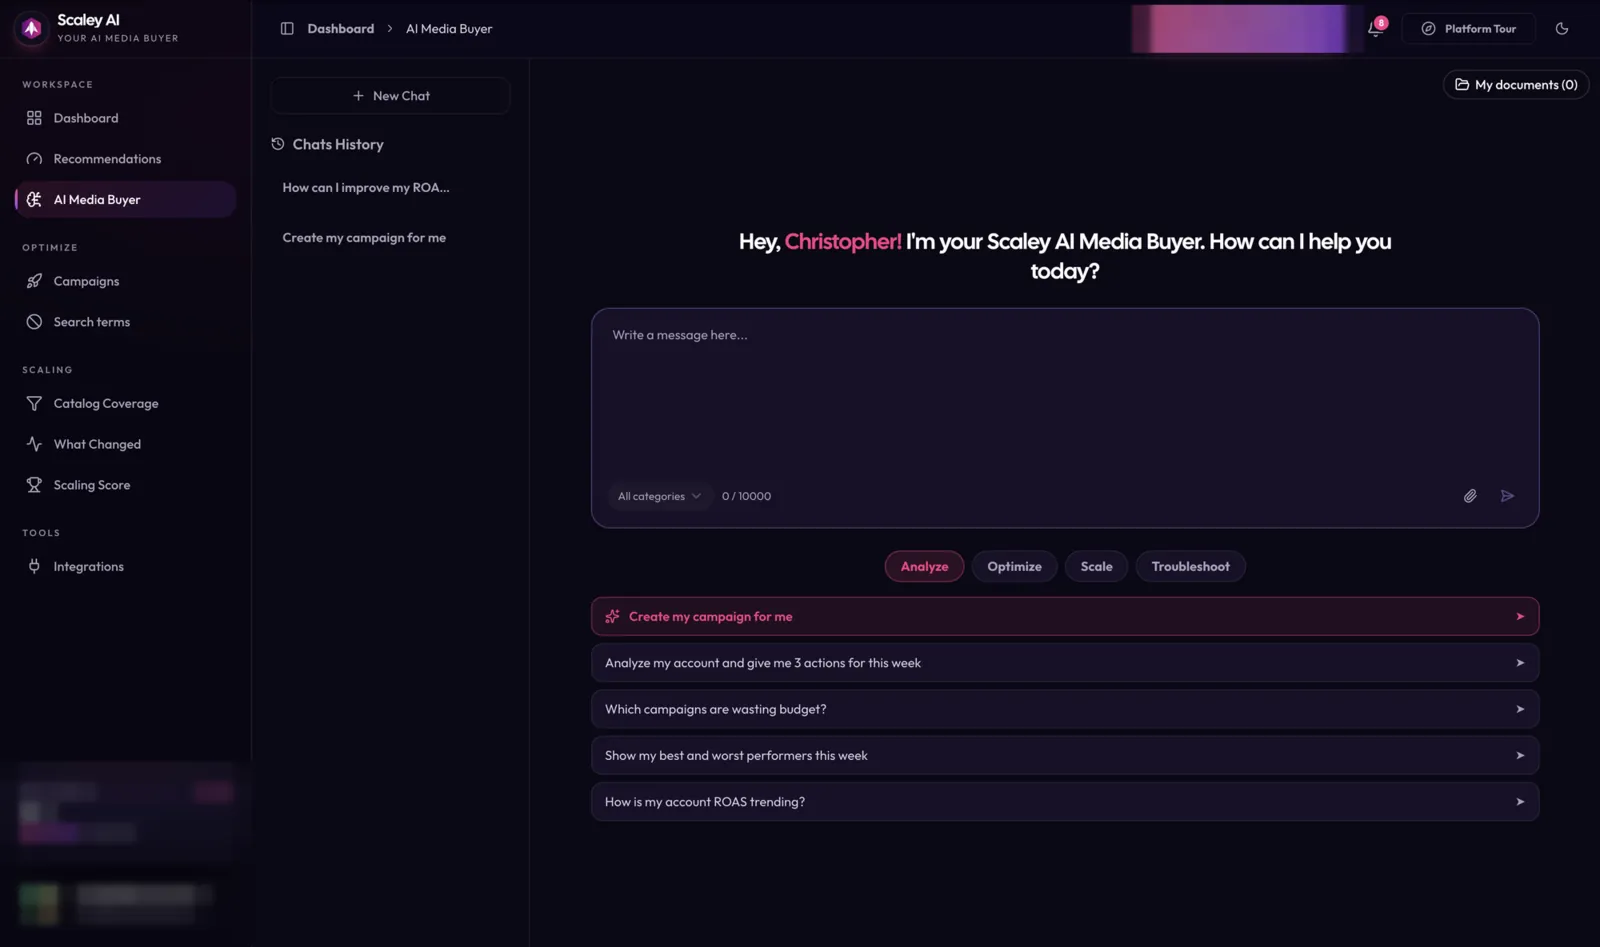Image resolution: width=1600 pixels, height=947 pixels.
Task: Launch the Platform Tour
Action: [x=1468, y=28]
